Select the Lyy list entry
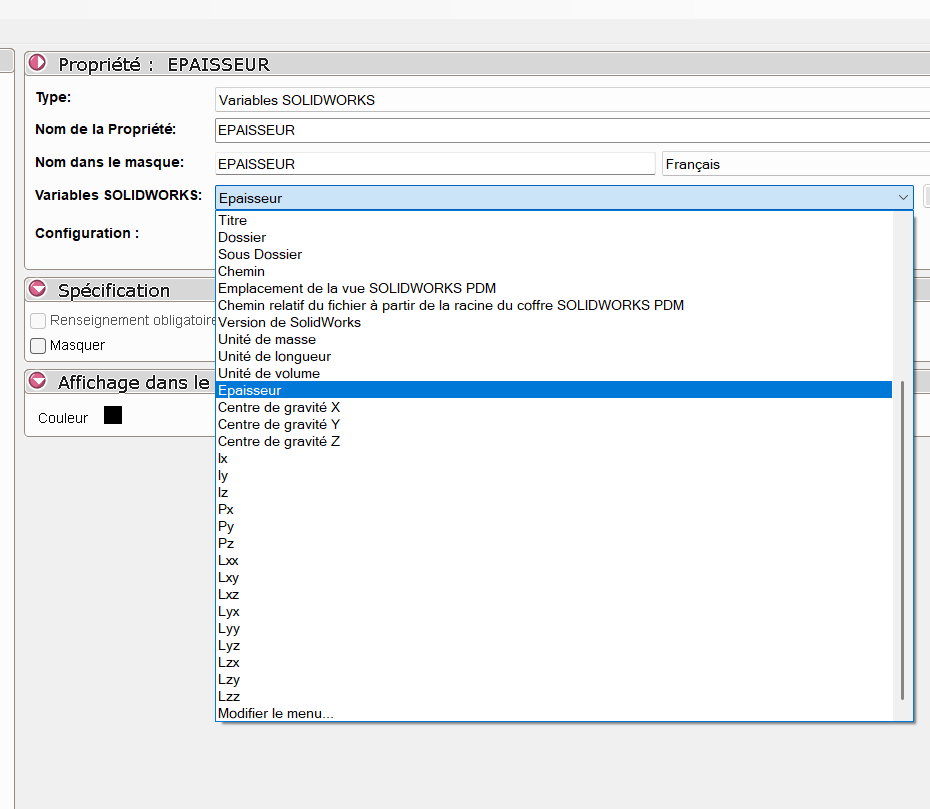 tap(554, 628)
